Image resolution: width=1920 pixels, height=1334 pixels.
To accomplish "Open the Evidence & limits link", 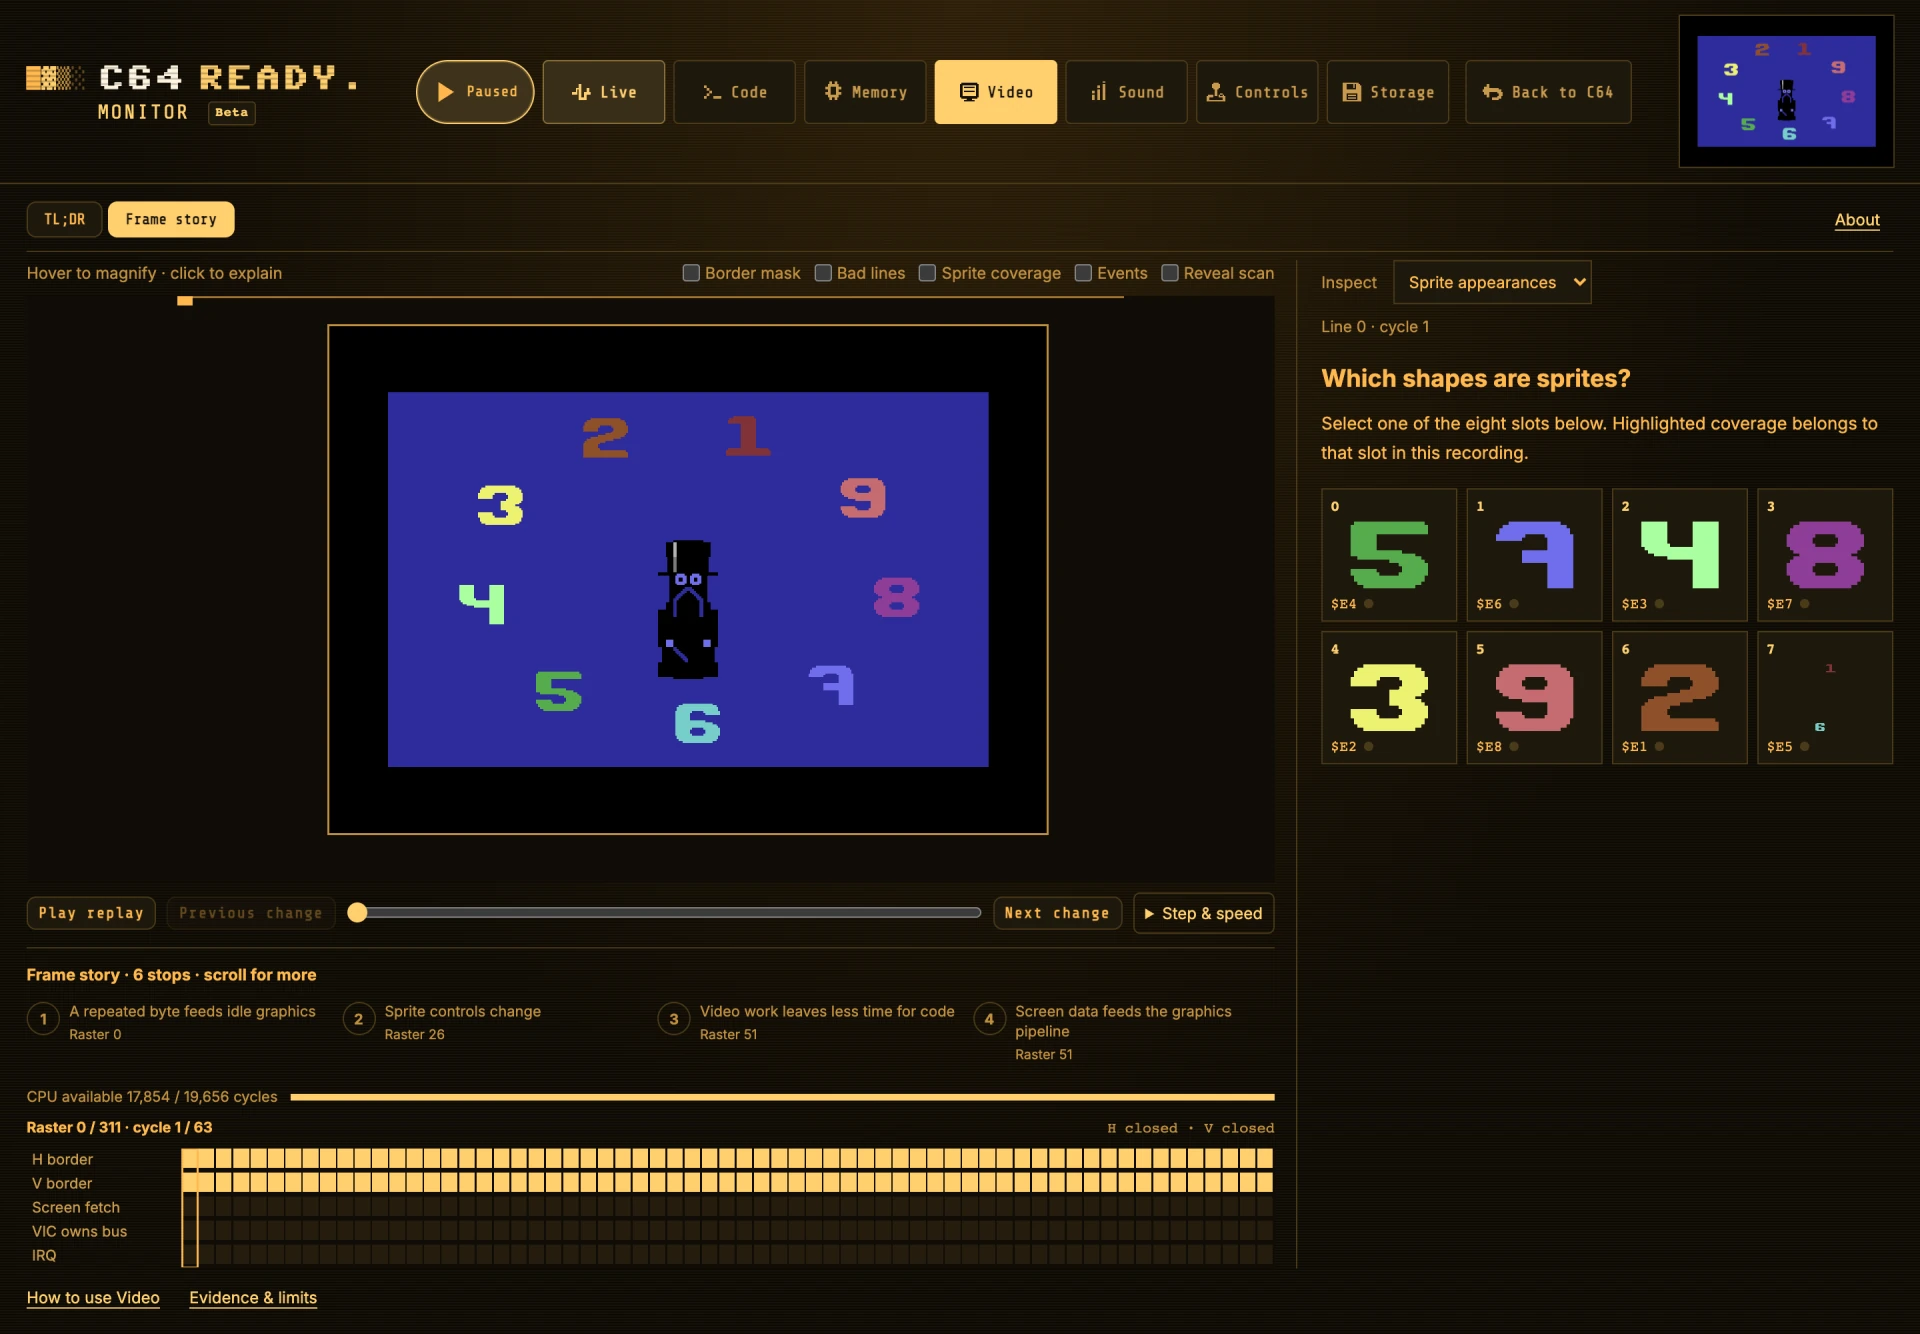I will point(253,1298).
